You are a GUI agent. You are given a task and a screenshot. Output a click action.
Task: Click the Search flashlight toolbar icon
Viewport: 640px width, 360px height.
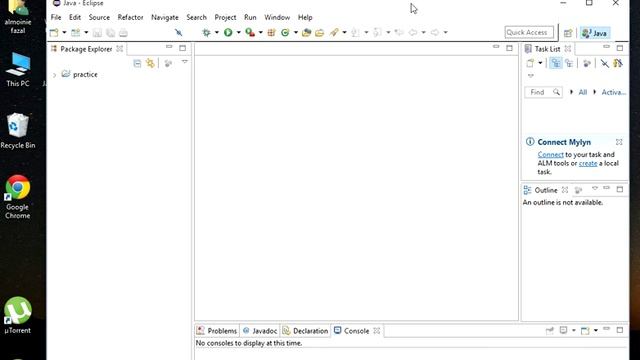pos(334,33)
